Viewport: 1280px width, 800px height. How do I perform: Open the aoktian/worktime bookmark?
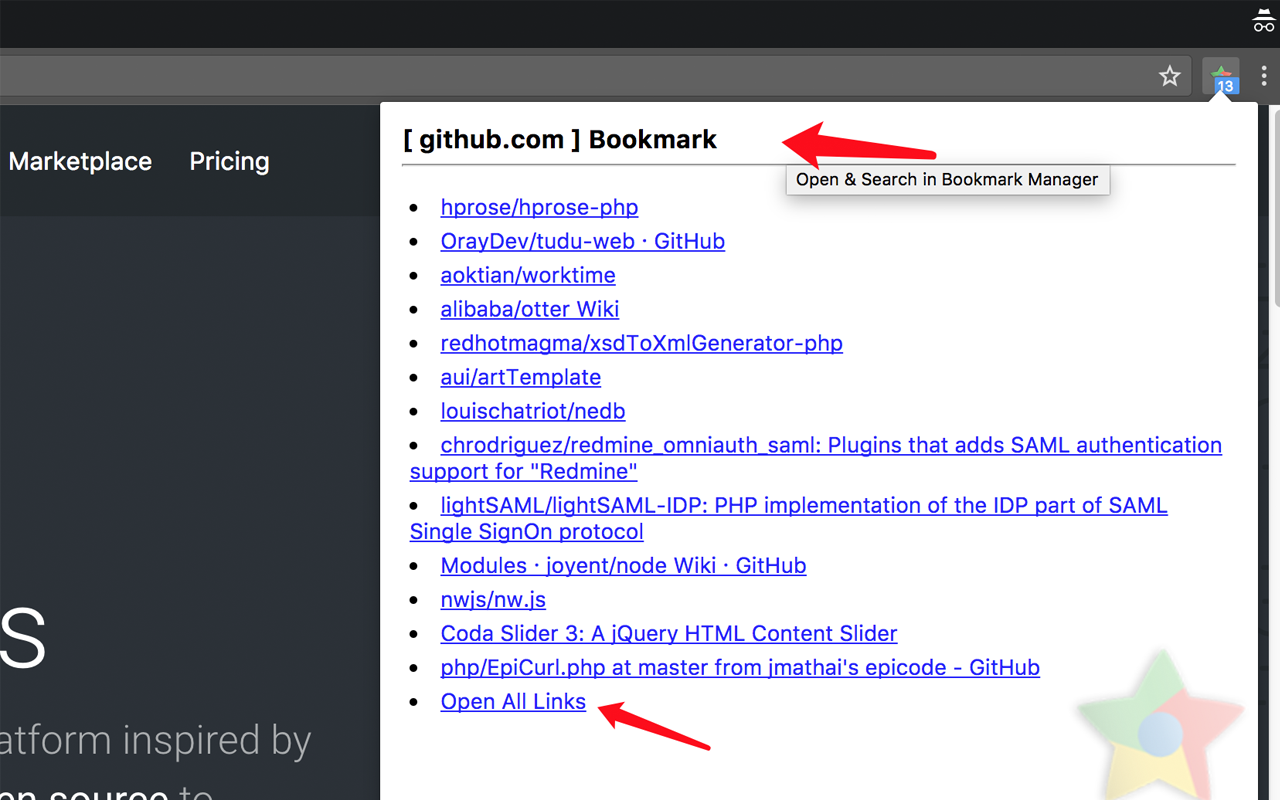point(527,275)
